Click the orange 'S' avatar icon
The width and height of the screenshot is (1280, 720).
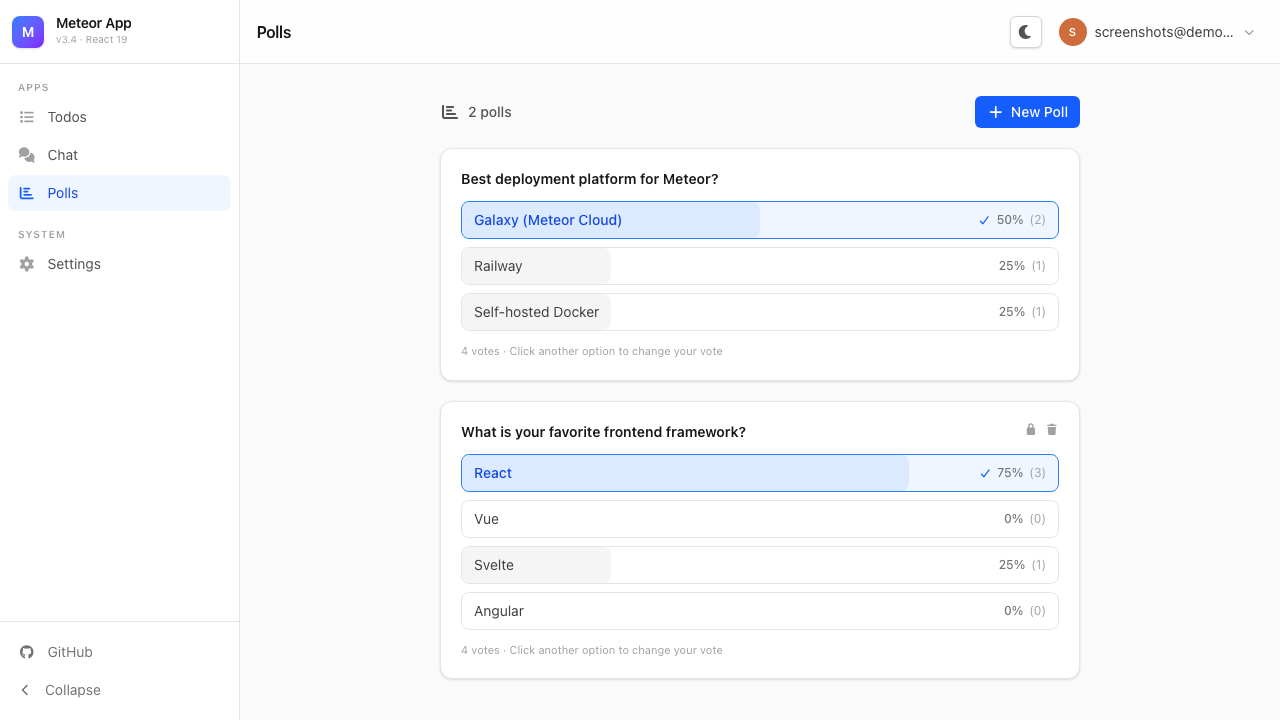click(1072, 31)
